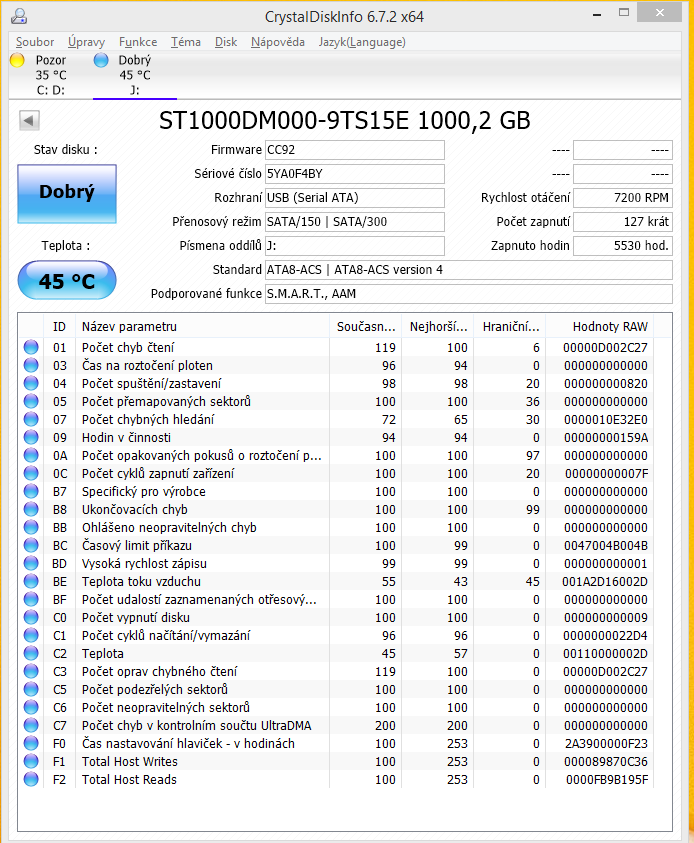The width and height of the screenshot is (694, 843).
Task: Select the yellow Pozor disk C: D: status icon
Action: 17,60
